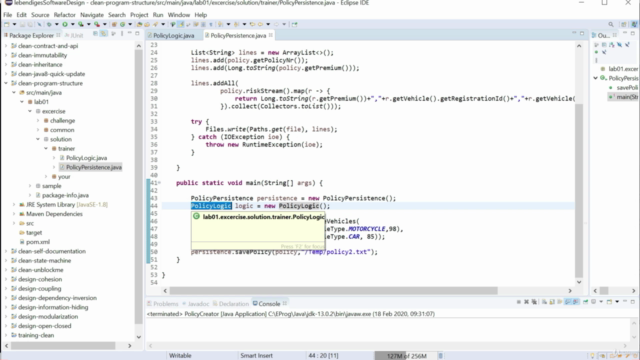
Task: Close the PolicyPersistence.java editor tab
Action: point(271,36)
